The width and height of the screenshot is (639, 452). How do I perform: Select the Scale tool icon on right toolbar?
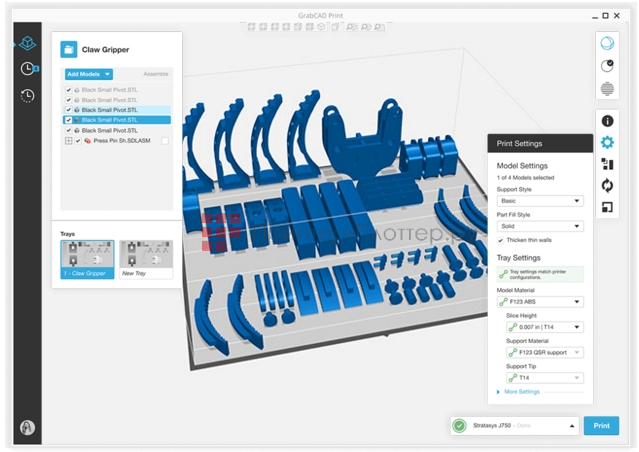point(607,208)
